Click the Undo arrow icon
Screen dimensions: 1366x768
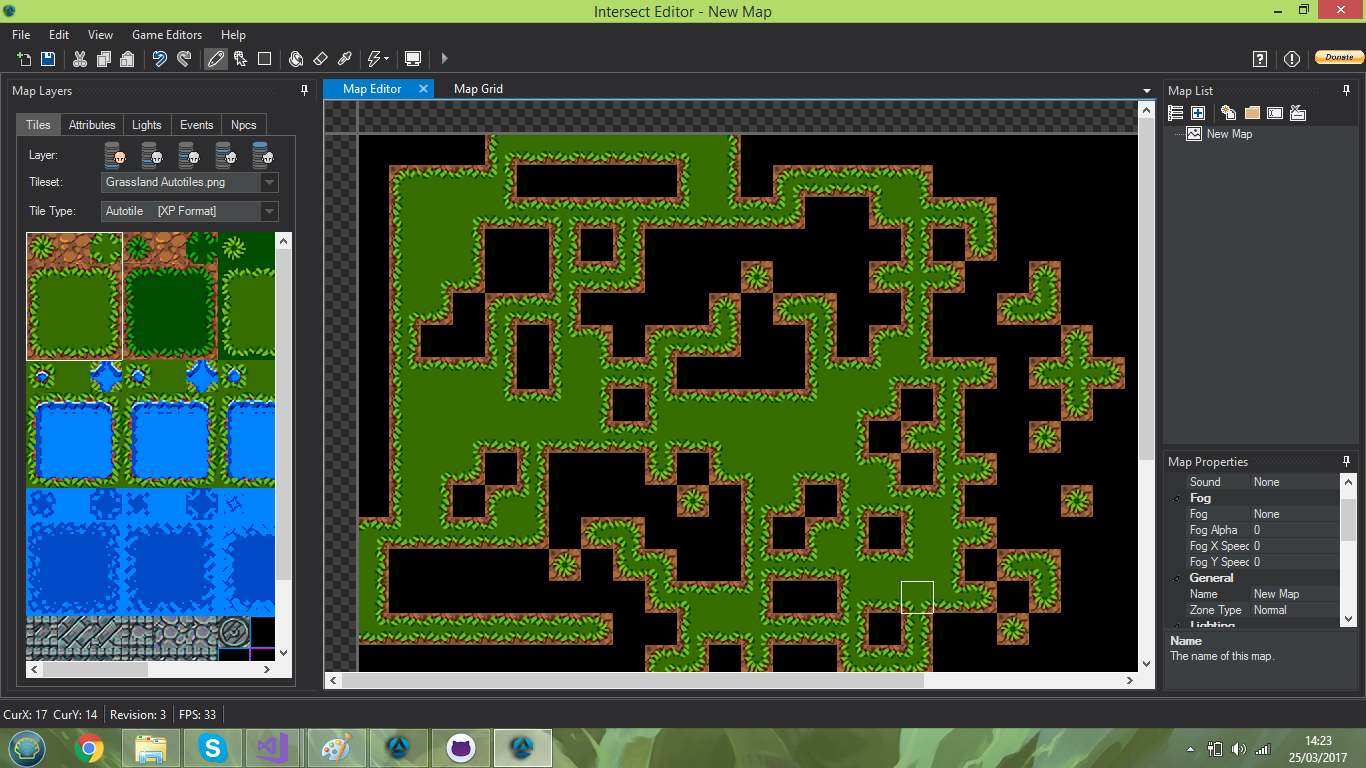pos(159,59)
